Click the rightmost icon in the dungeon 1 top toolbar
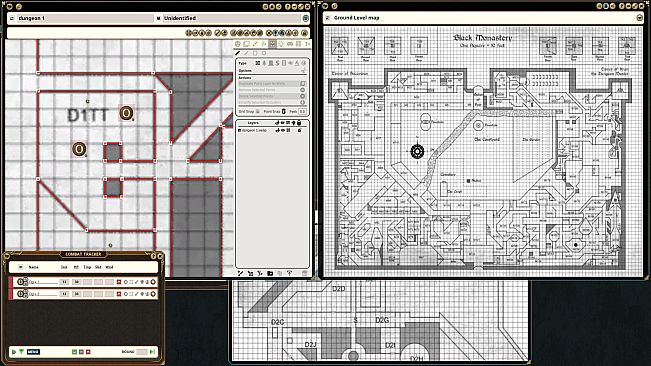651x366 pixels. (304, 33)
